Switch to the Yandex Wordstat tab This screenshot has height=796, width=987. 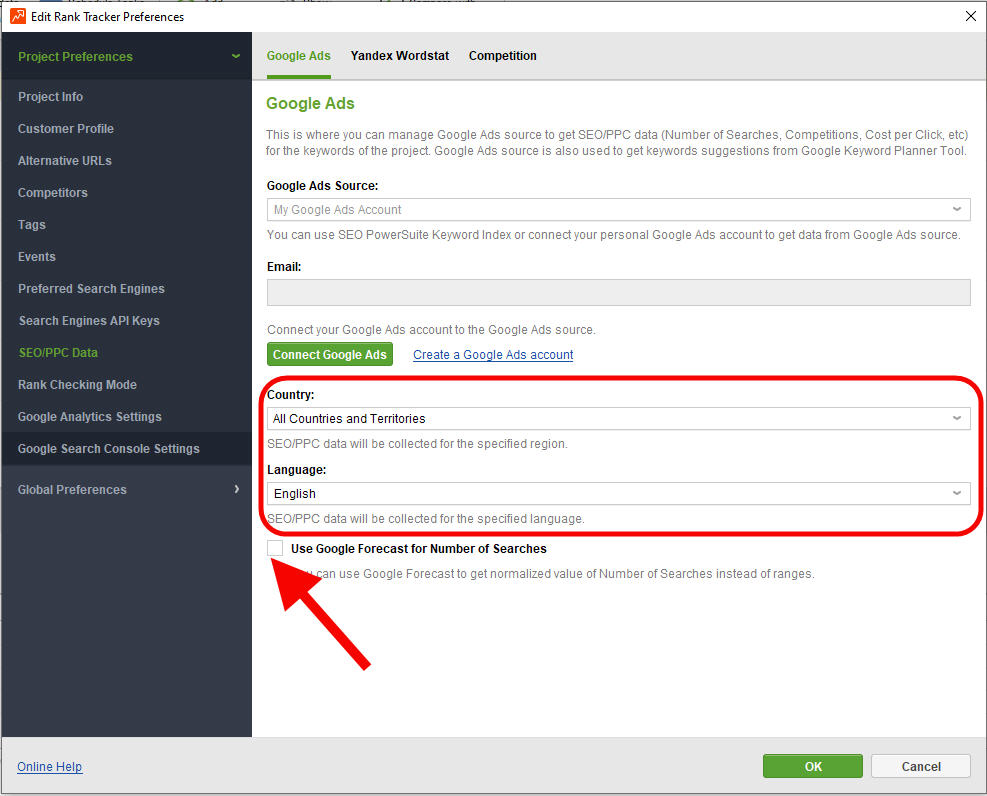pos(399,56)
